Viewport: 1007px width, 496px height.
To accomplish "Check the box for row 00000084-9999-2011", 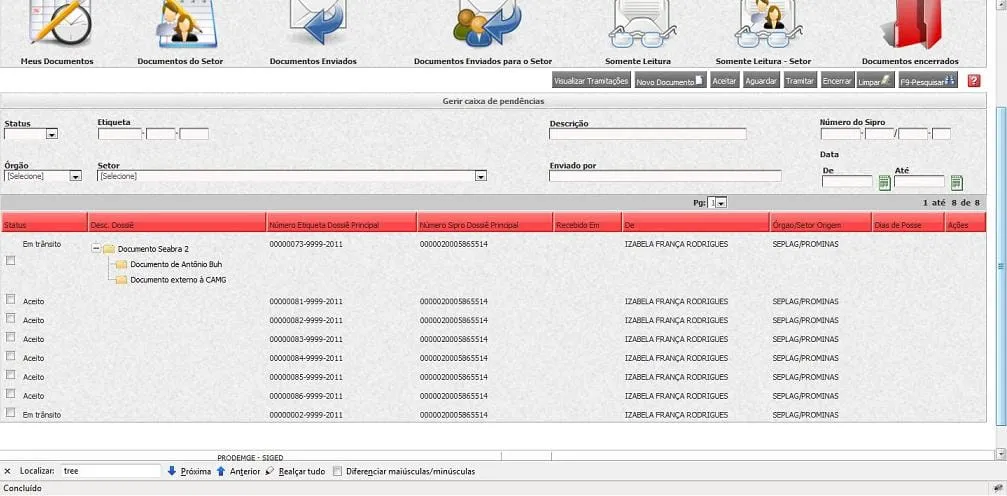I will 10,355.
